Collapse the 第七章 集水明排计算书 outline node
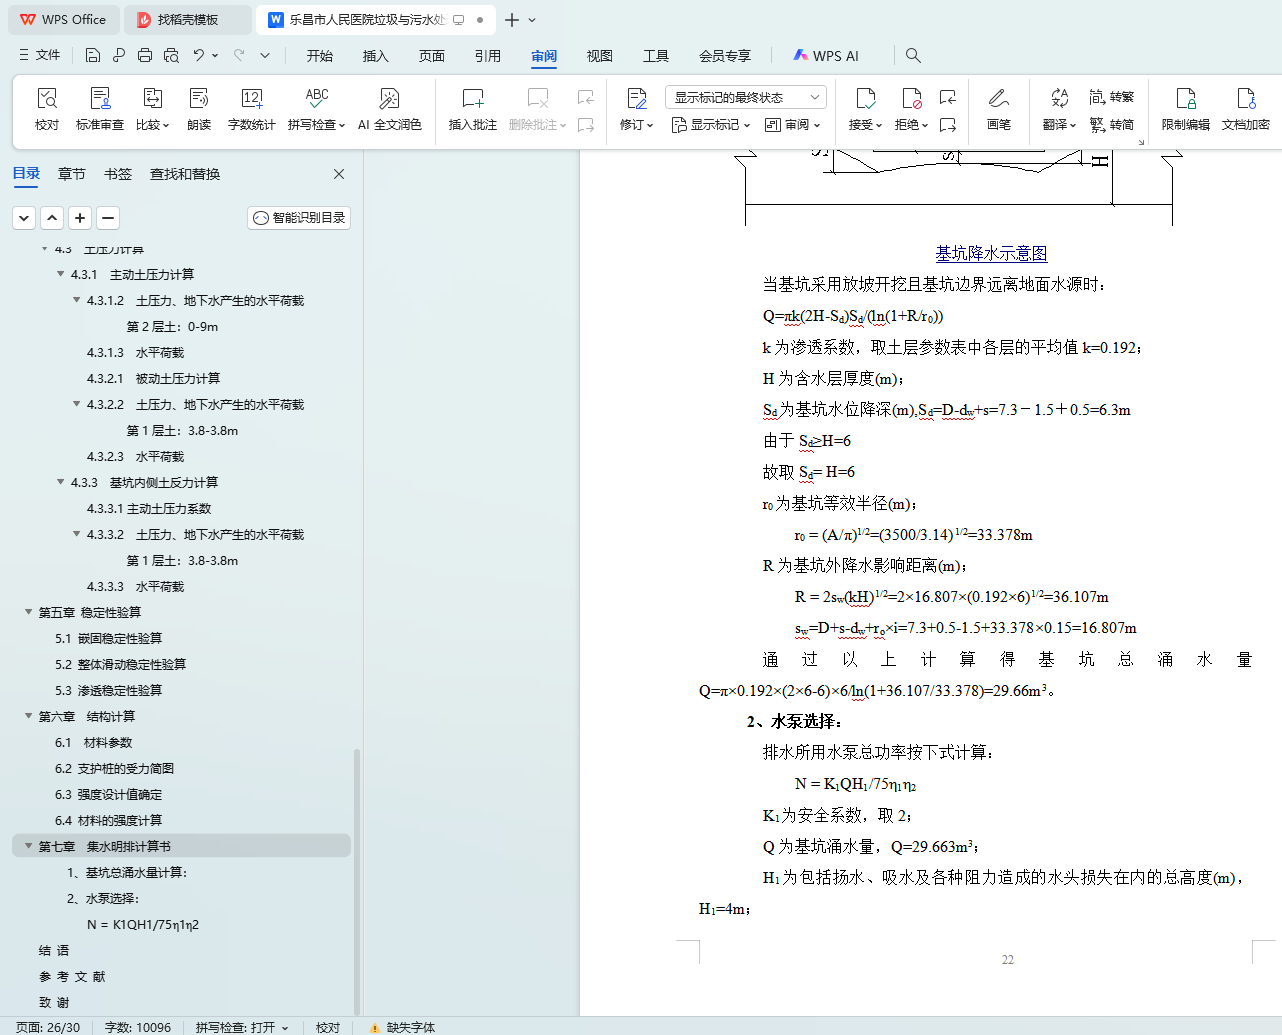 [x=29, y=846]
